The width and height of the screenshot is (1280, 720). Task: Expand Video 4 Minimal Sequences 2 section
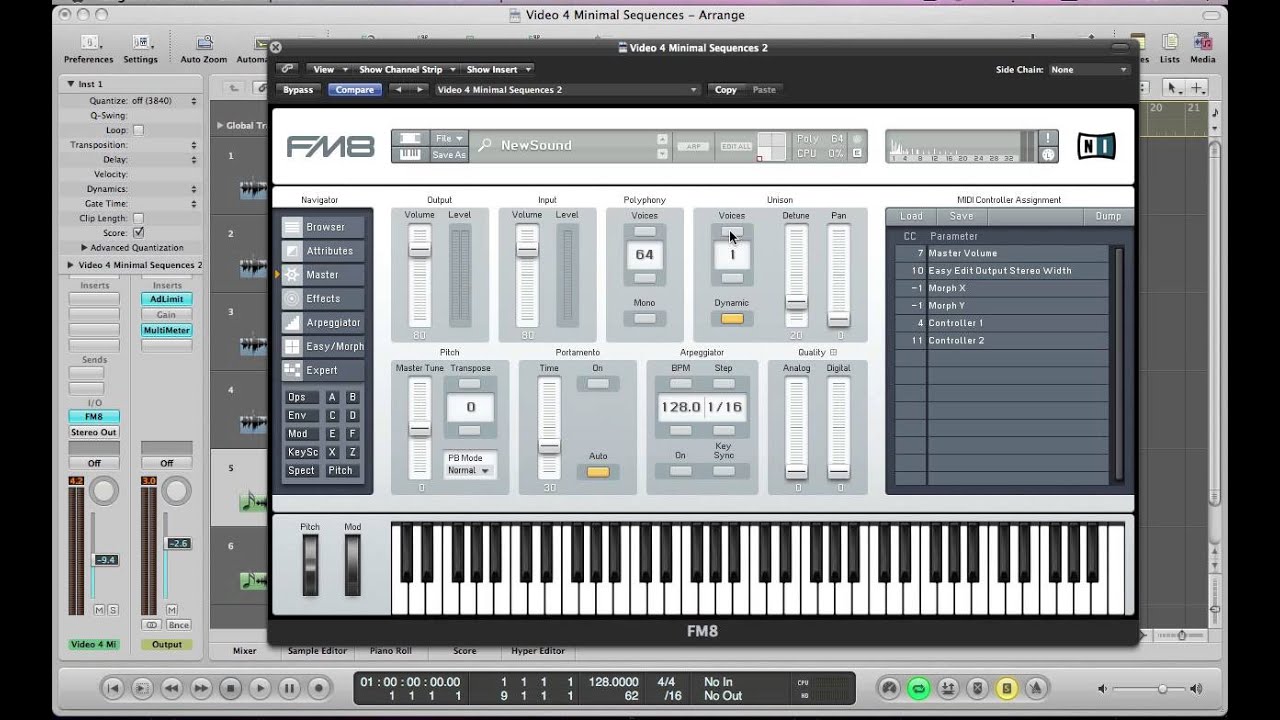(70, 265)
